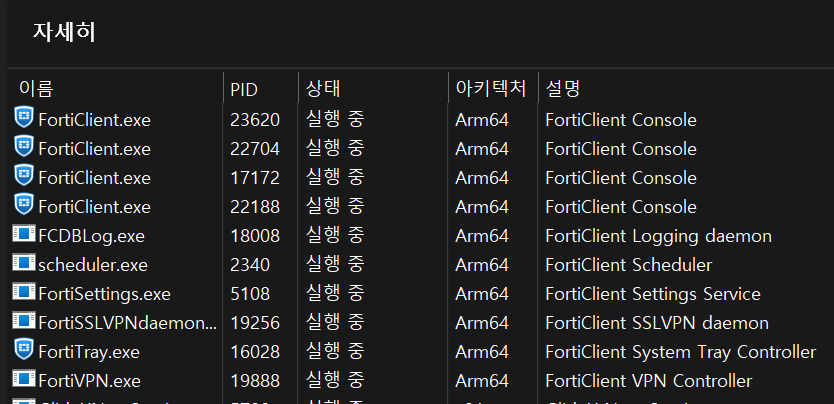The height and width of the screenshot is (404, 834).
Task: Select the FortiTray.exe process name
Action: 89,352
